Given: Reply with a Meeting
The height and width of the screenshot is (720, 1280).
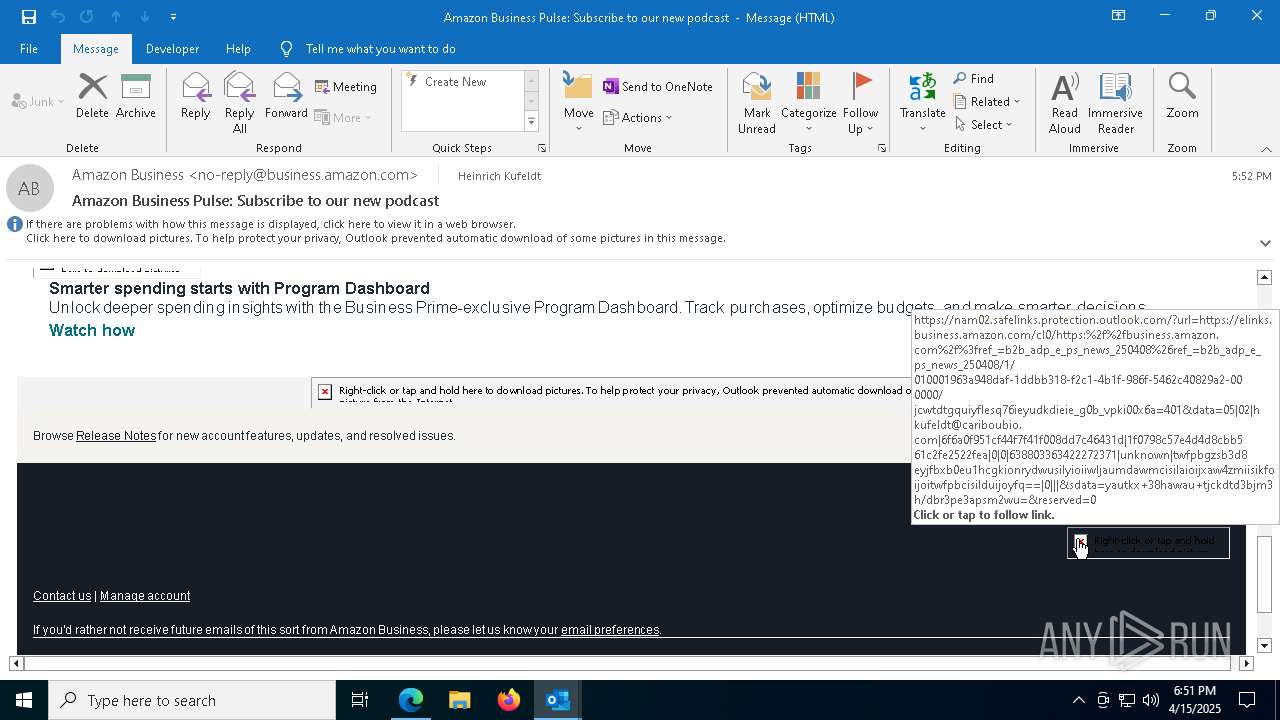Looking at the screenshot, I should pyautogui.click(x=346, y=87).
